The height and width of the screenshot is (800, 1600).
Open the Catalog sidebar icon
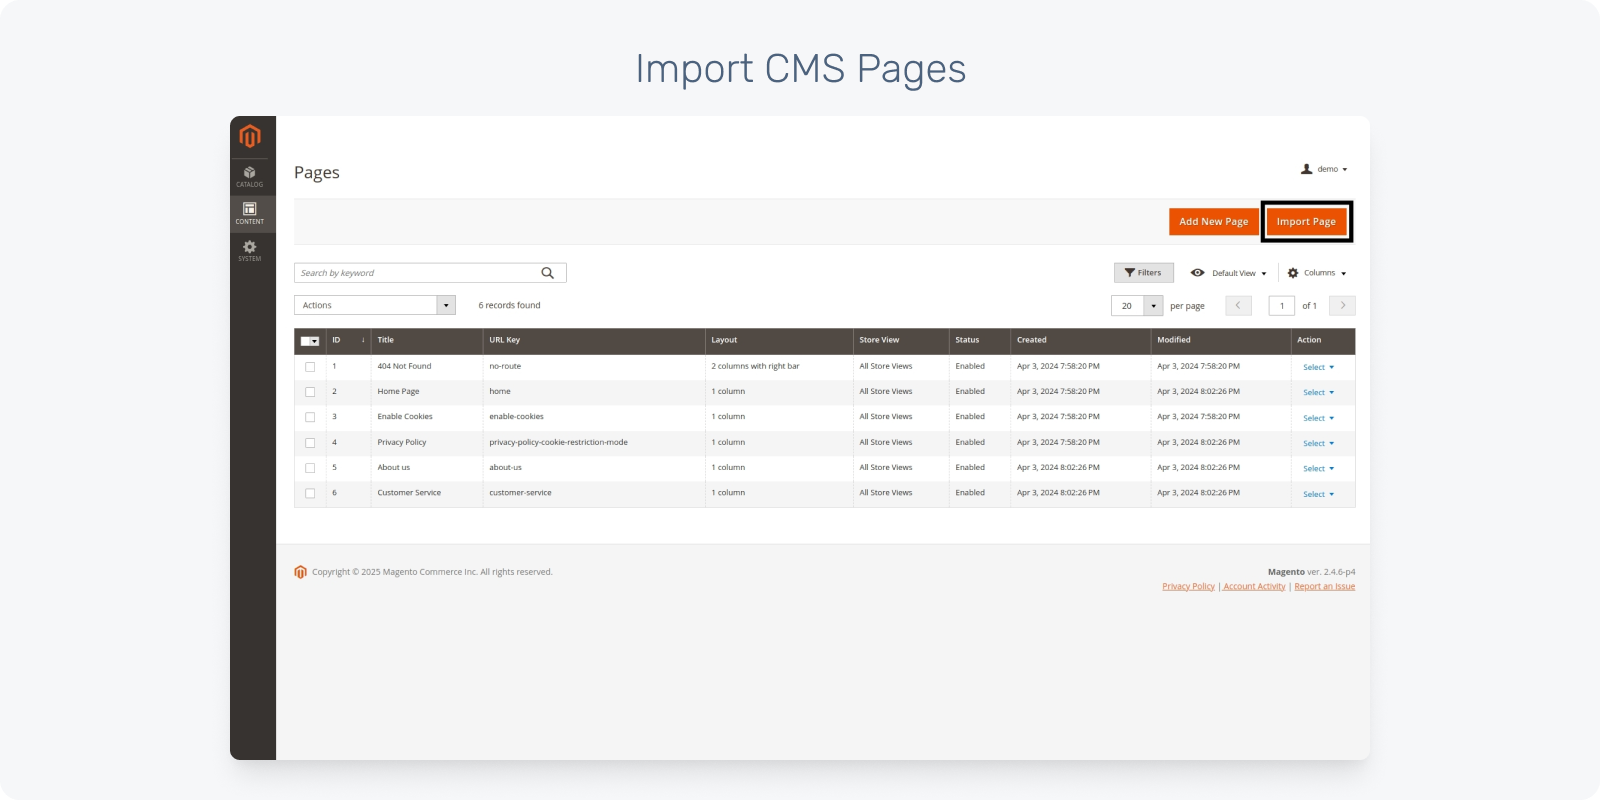pyautogui.click(x=250, y=176)
